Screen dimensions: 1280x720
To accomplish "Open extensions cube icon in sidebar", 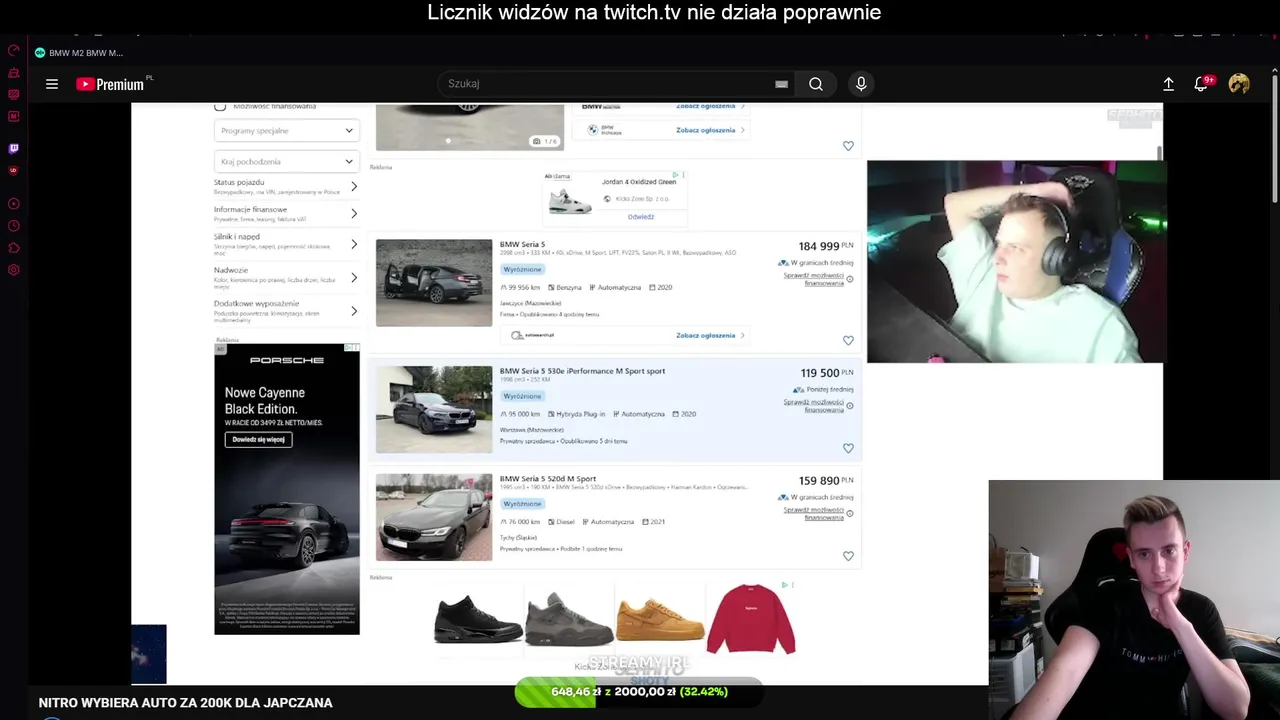I will 13,248.
